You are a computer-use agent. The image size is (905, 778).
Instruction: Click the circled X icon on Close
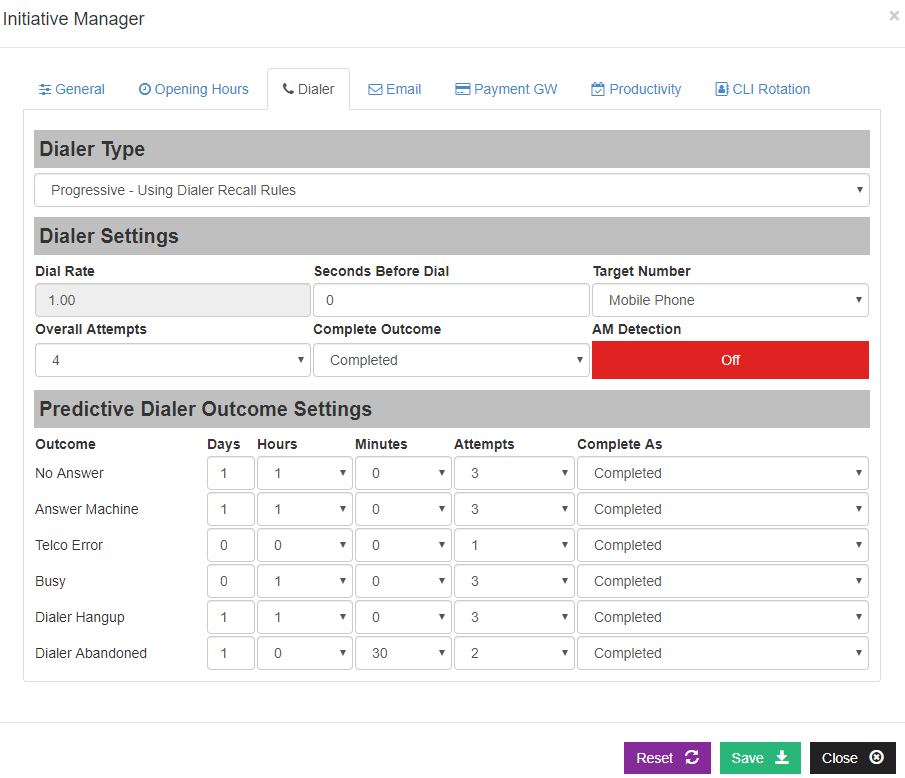click(x=877, y=757)
